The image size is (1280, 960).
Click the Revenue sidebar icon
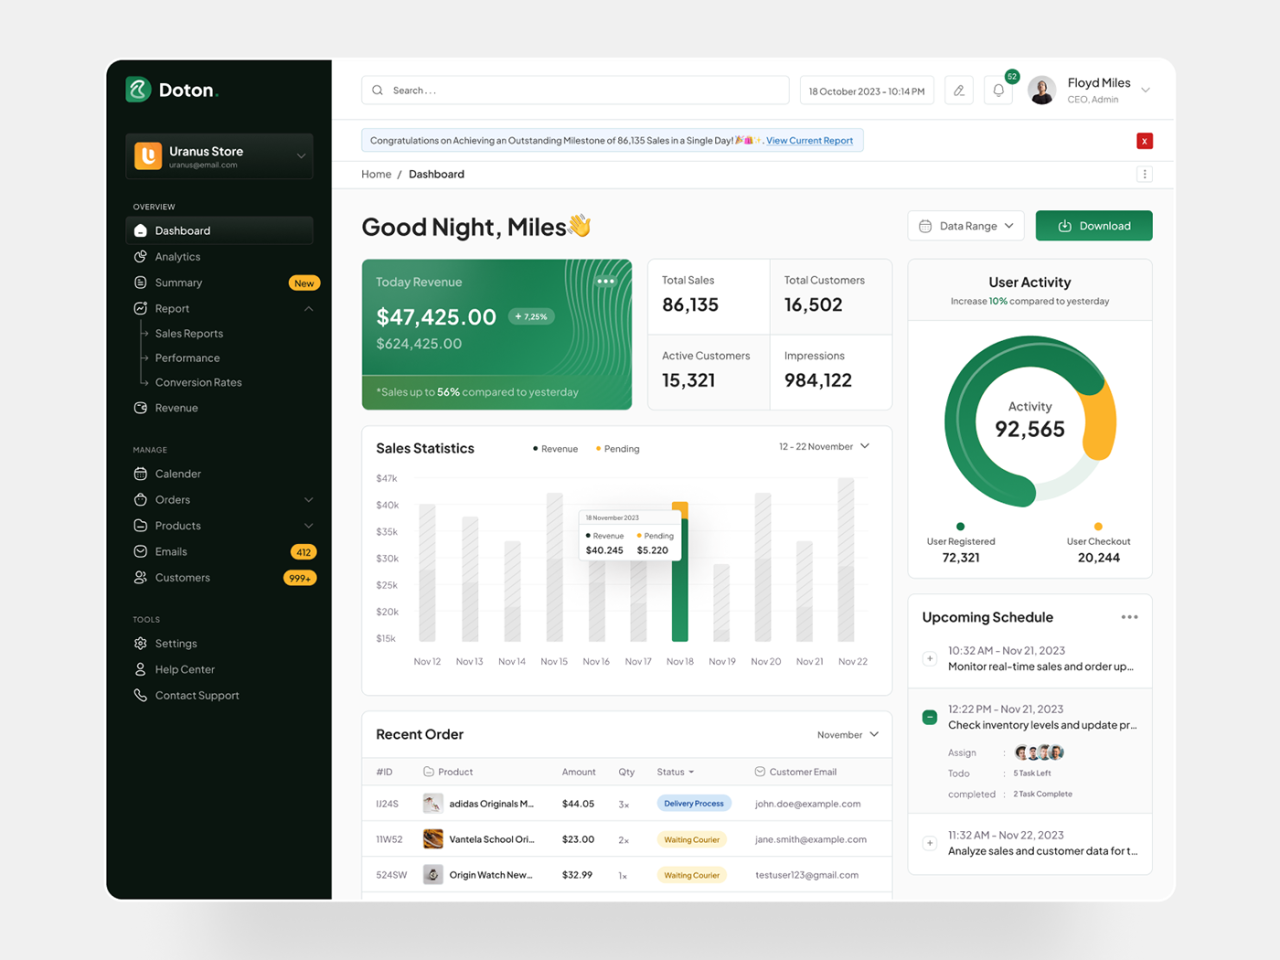140,408
